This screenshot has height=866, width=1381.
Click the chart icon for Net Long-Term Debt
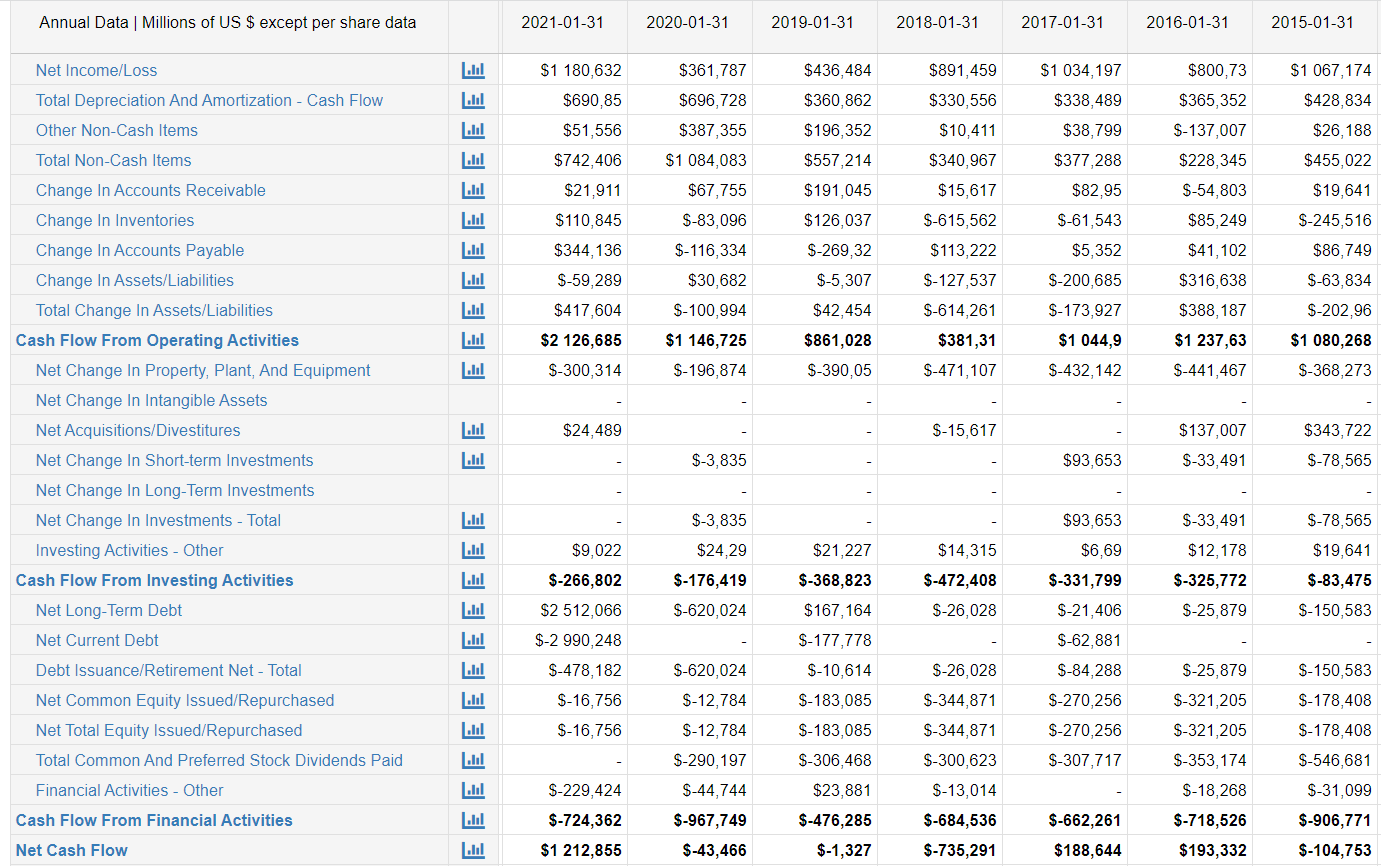click(x=472, y=610)
